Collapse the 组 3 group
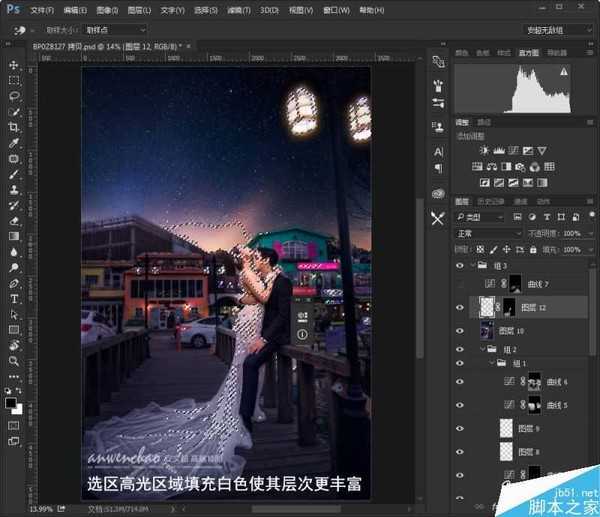 click(473, 265)
